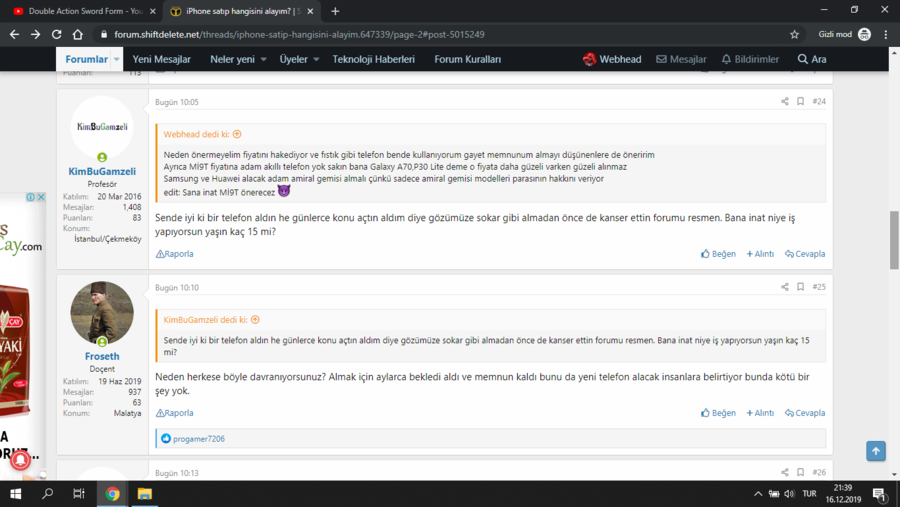Open File Explorer from taskbar
The image size is (900, 507).
145,494
